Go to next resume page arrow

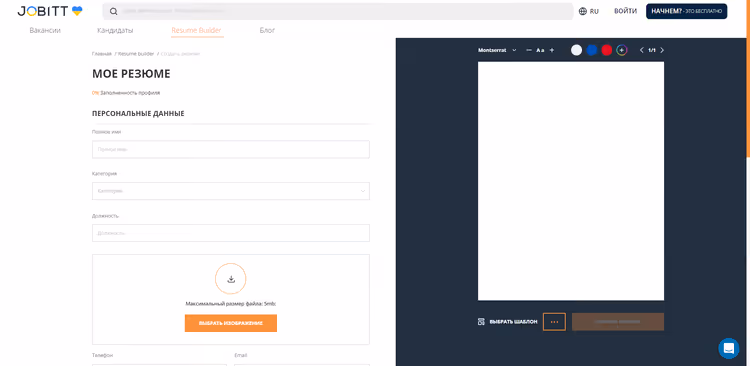(662, 50)
